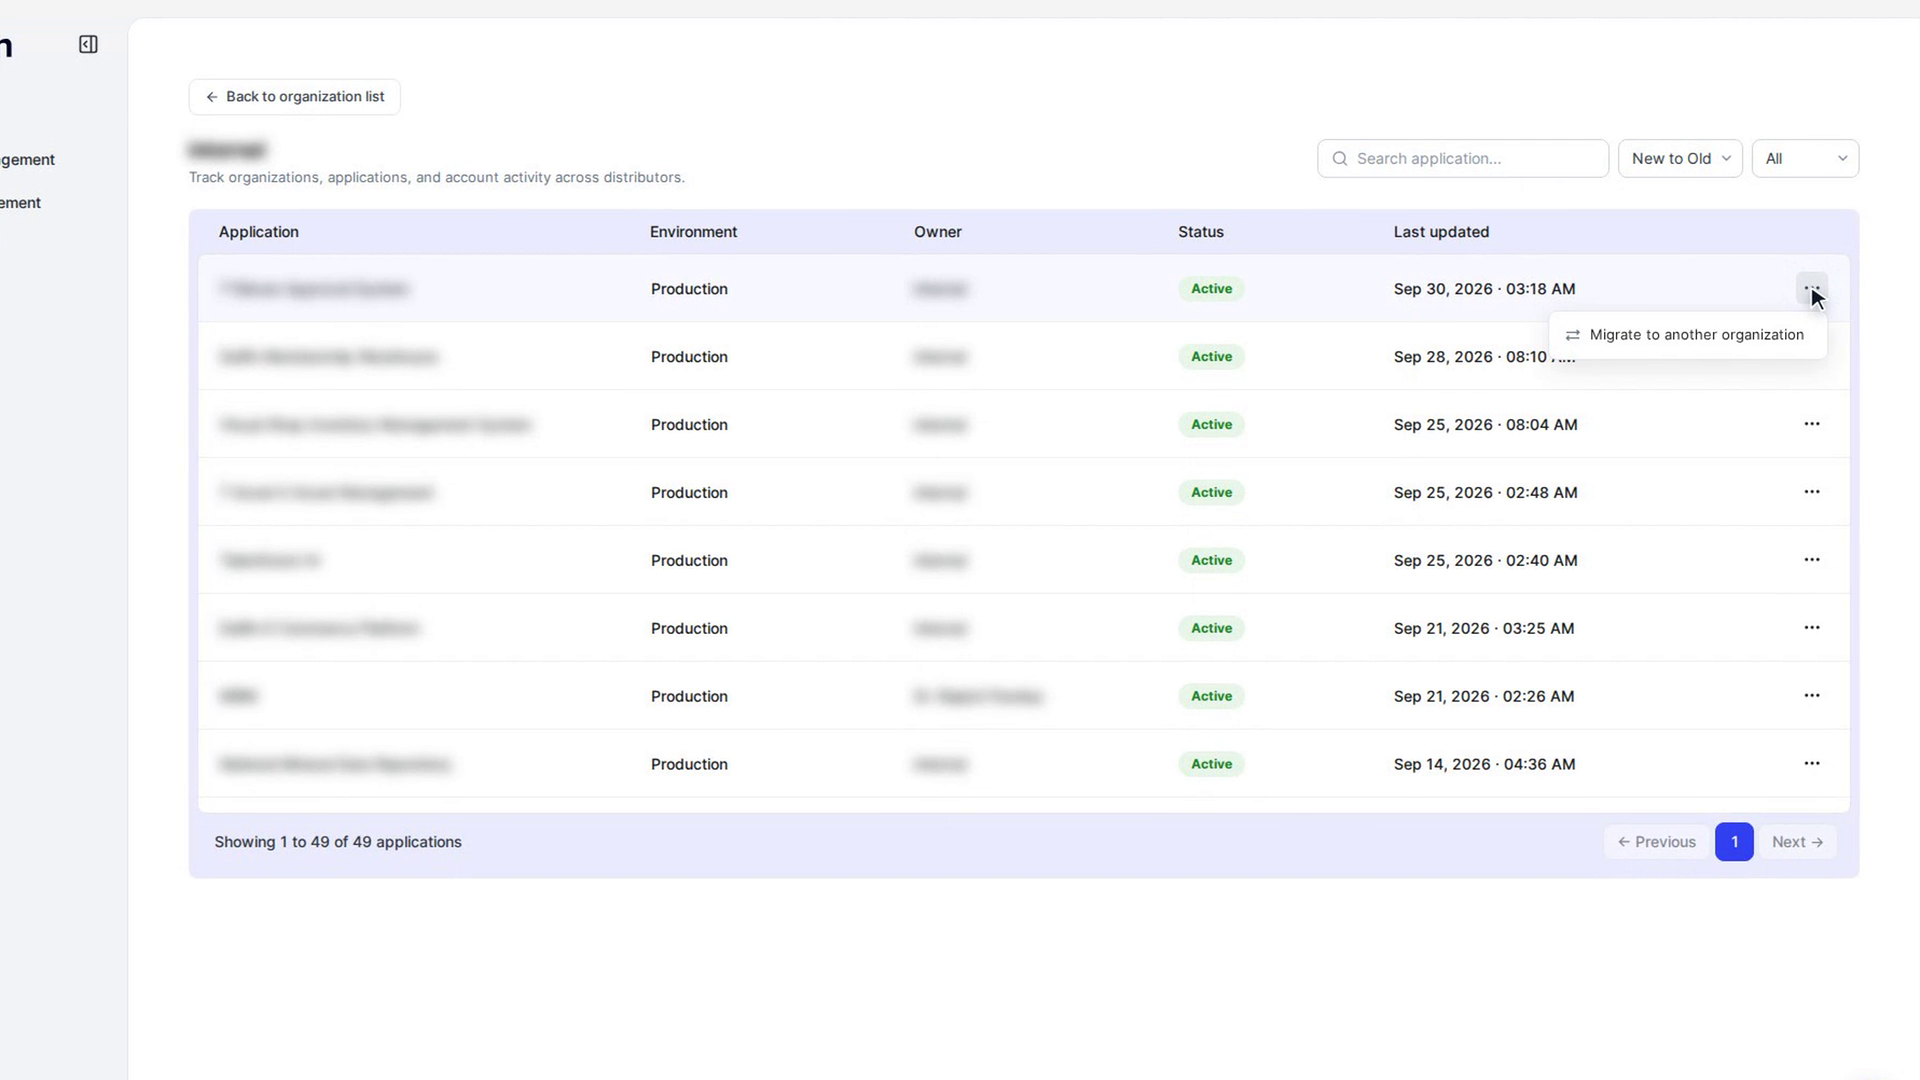Open actions menu for Sep 21 03:25 AM row
The width and height of the screenshot is (1920, 1080).
(1811, 628)
